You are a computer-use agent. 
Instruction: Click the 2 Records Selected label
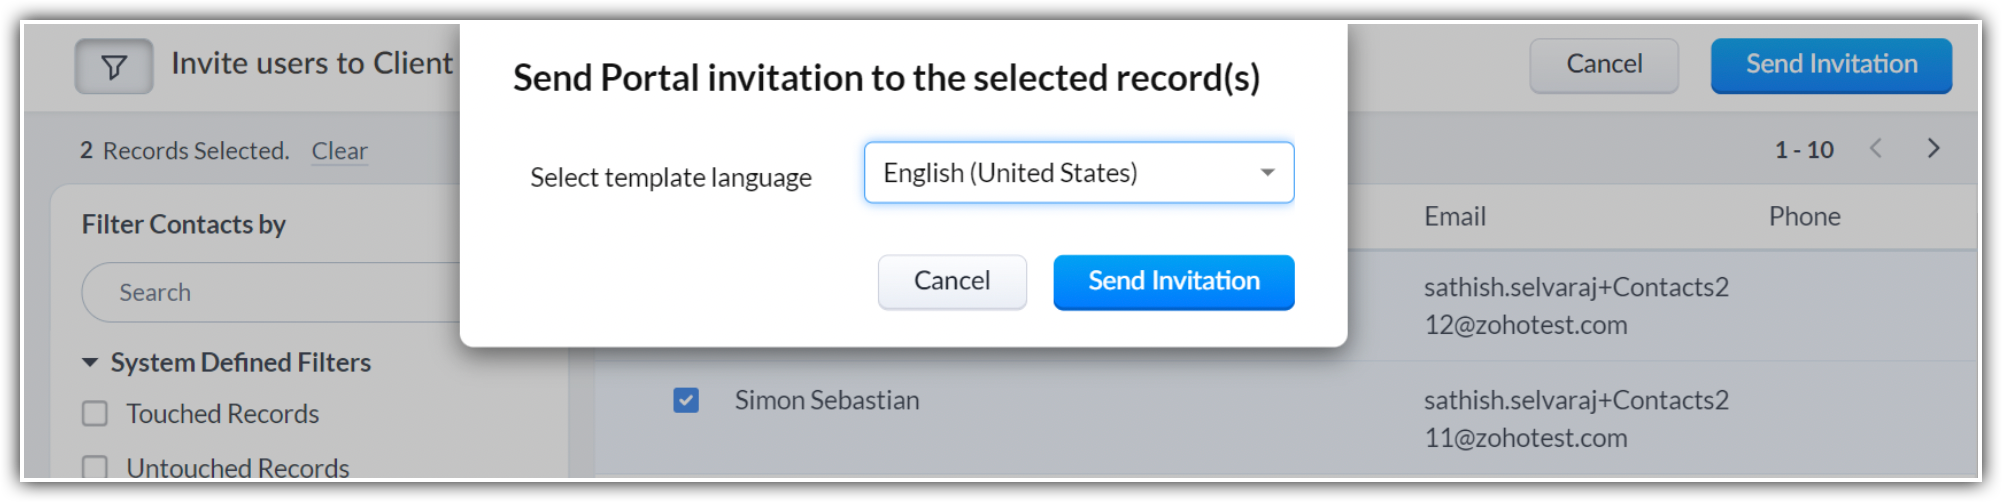[x=184, y=151]
